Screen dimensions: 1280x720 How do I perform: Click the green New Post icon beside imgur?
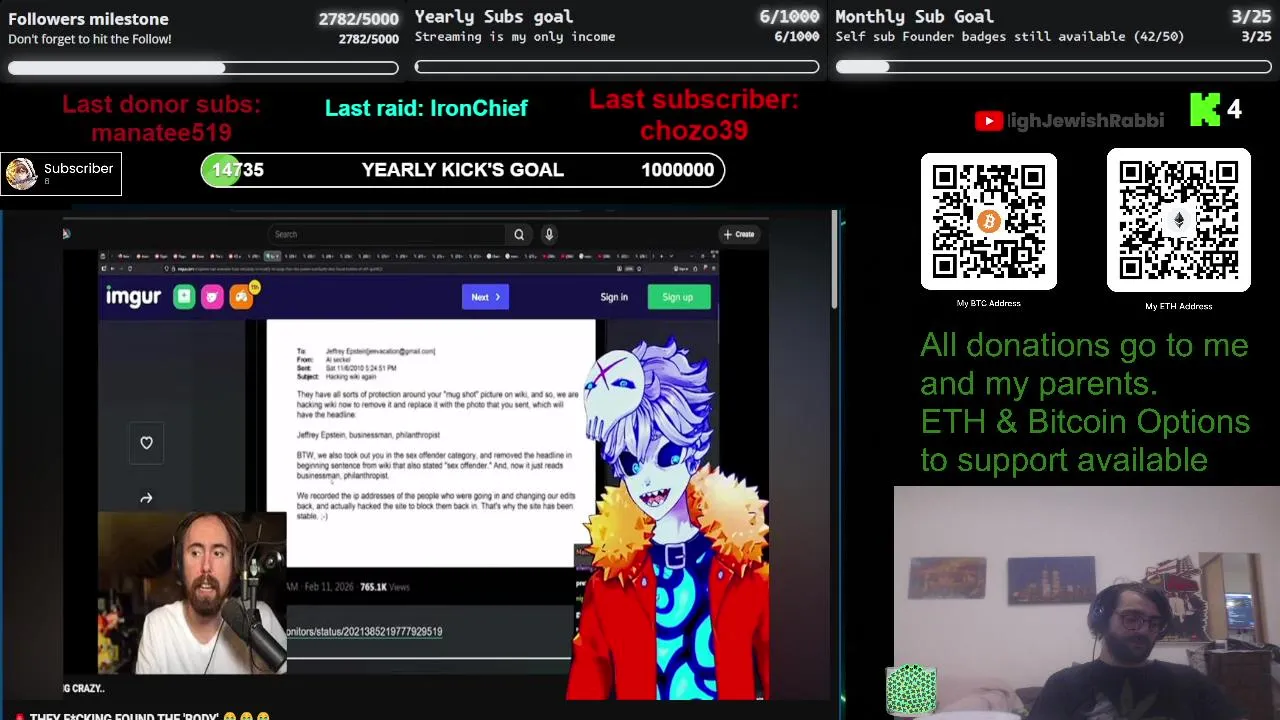click(x=184, y=296)
